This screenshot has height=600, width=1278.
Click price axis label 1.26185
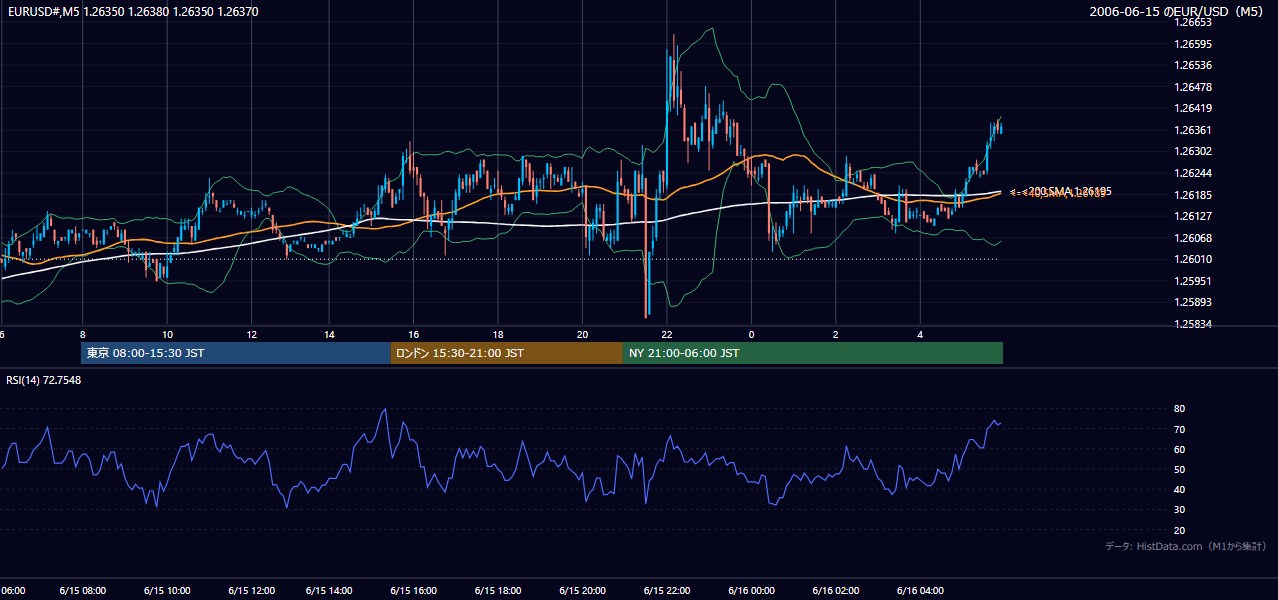[1194, 195]
